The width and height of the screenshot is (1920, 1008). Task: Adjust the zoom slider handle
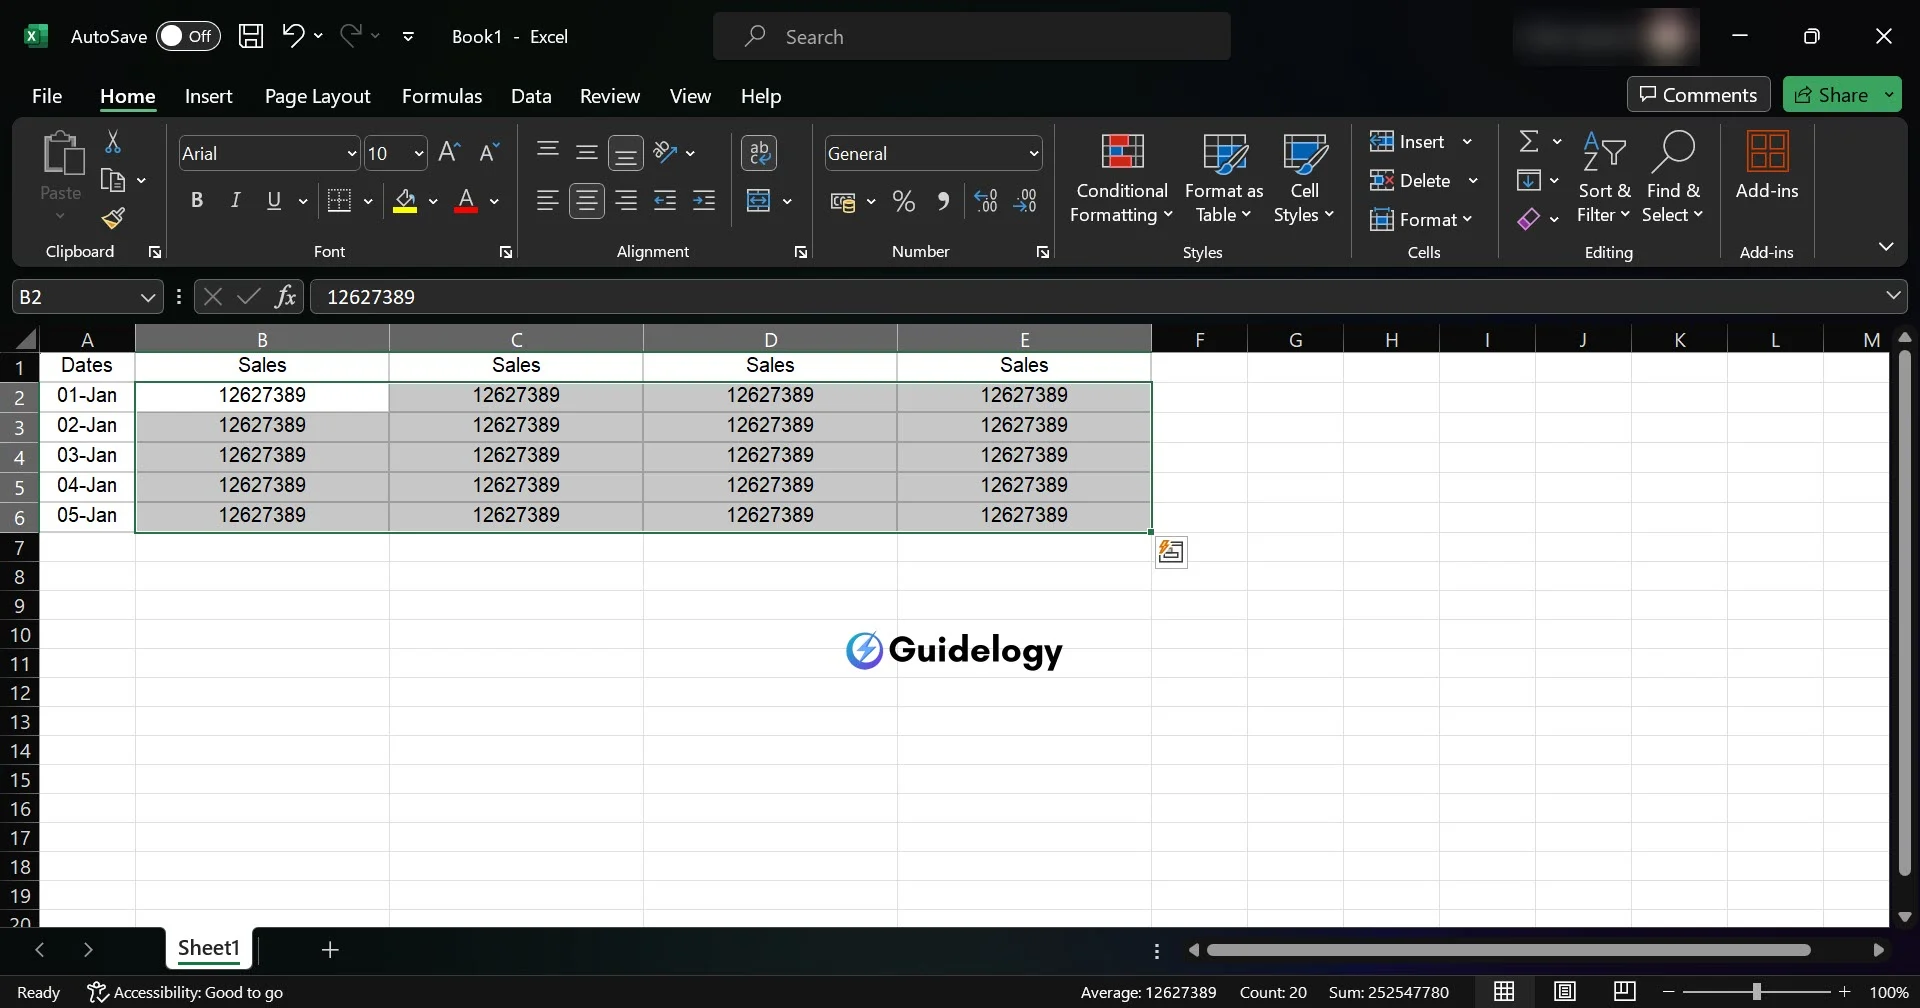coord(1757,992)
